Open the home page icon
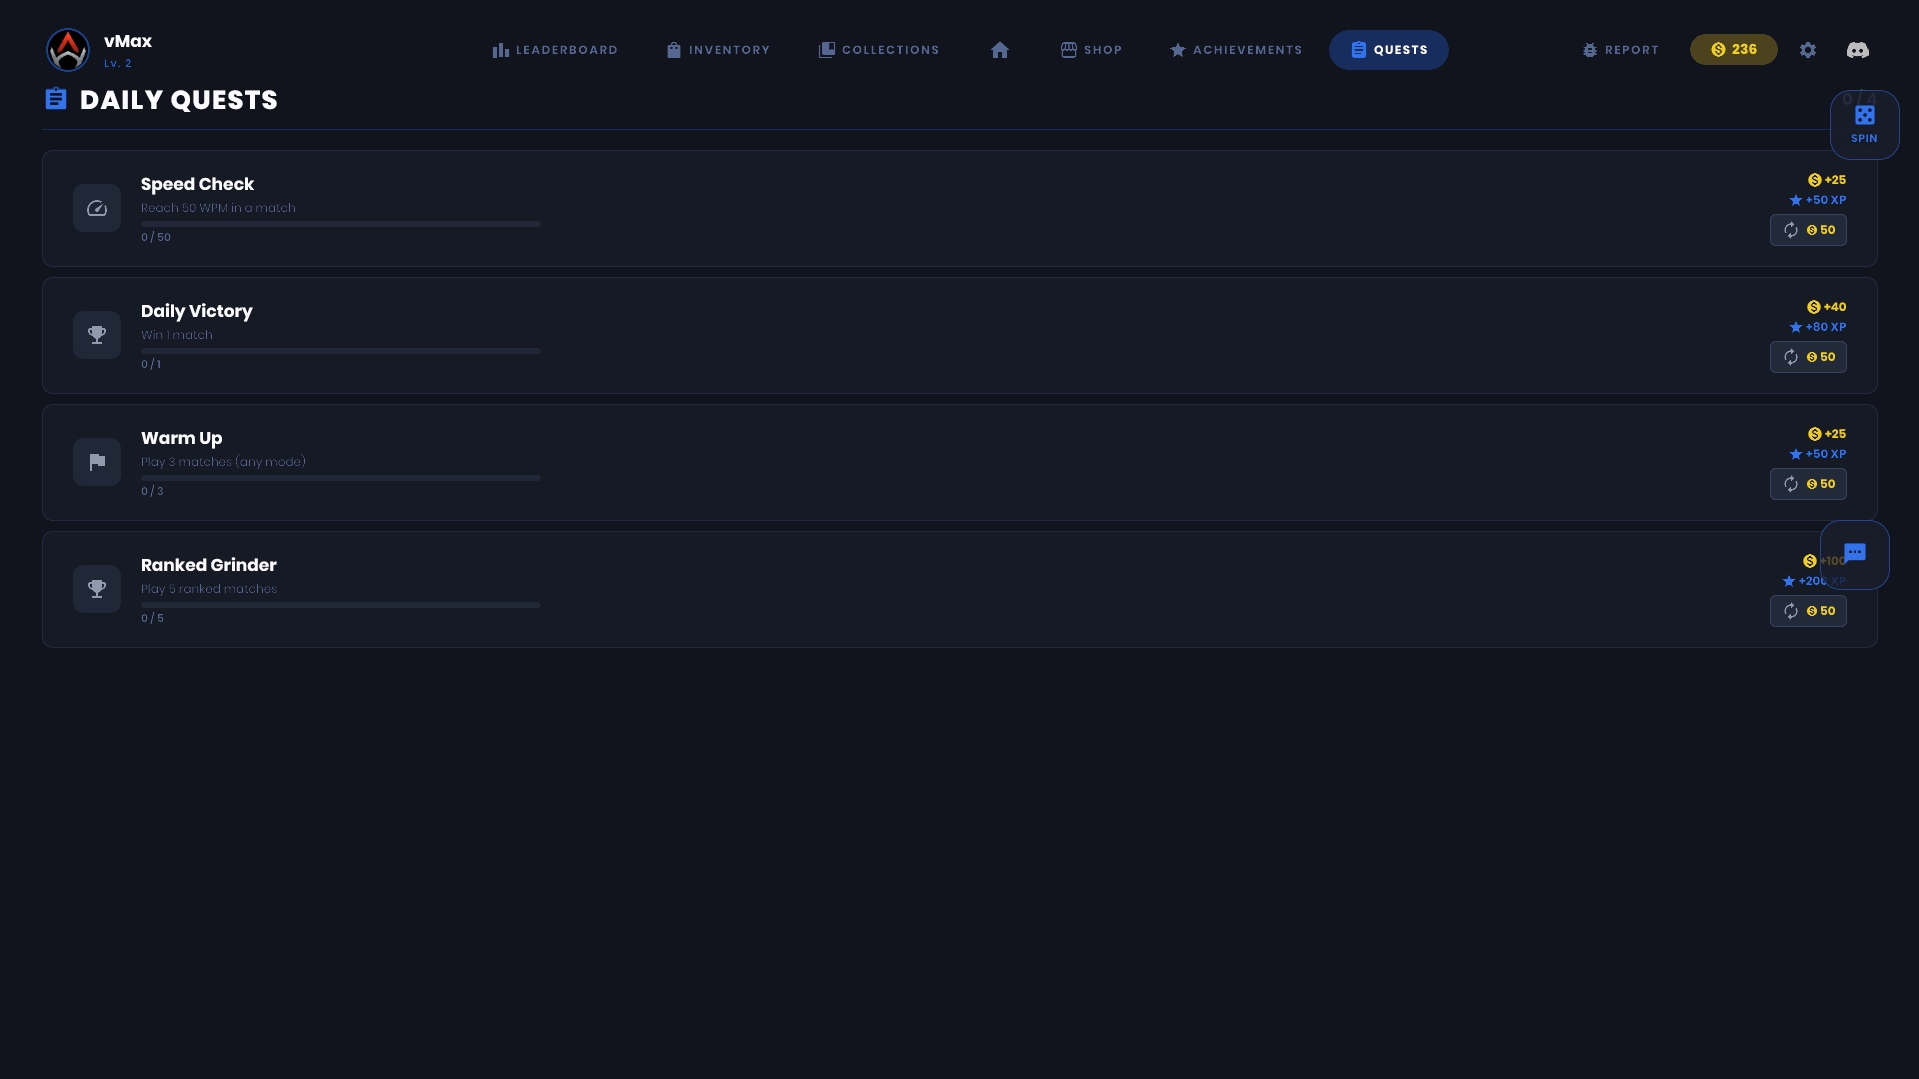1919x1079 pixels. [999, 50]
